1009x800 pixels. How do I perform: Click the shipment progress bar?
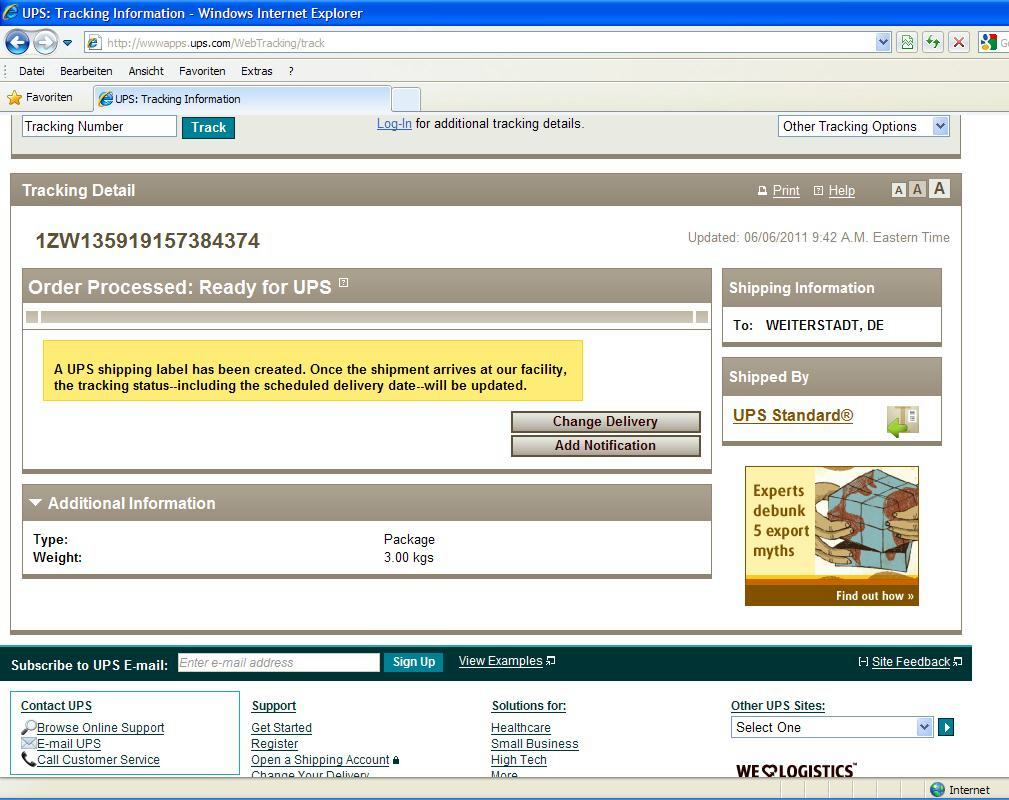click(x=366, y=317)
